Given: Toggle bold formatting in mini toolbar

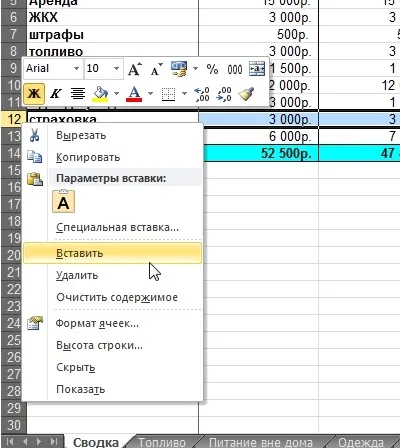Looking at the screenshot, I should pos(34,93).
